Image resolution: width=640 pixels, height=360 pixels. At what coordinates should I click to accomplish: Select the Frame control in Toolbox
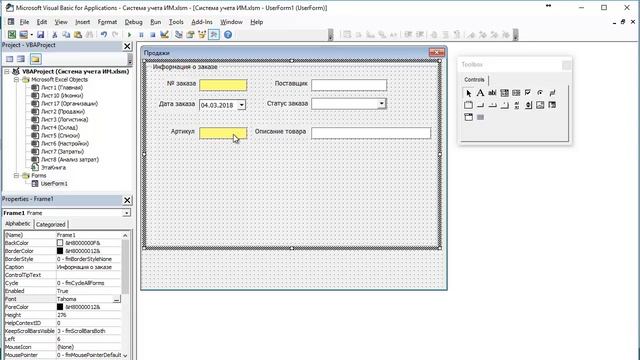pyautogui.click(x=468, y=105)
